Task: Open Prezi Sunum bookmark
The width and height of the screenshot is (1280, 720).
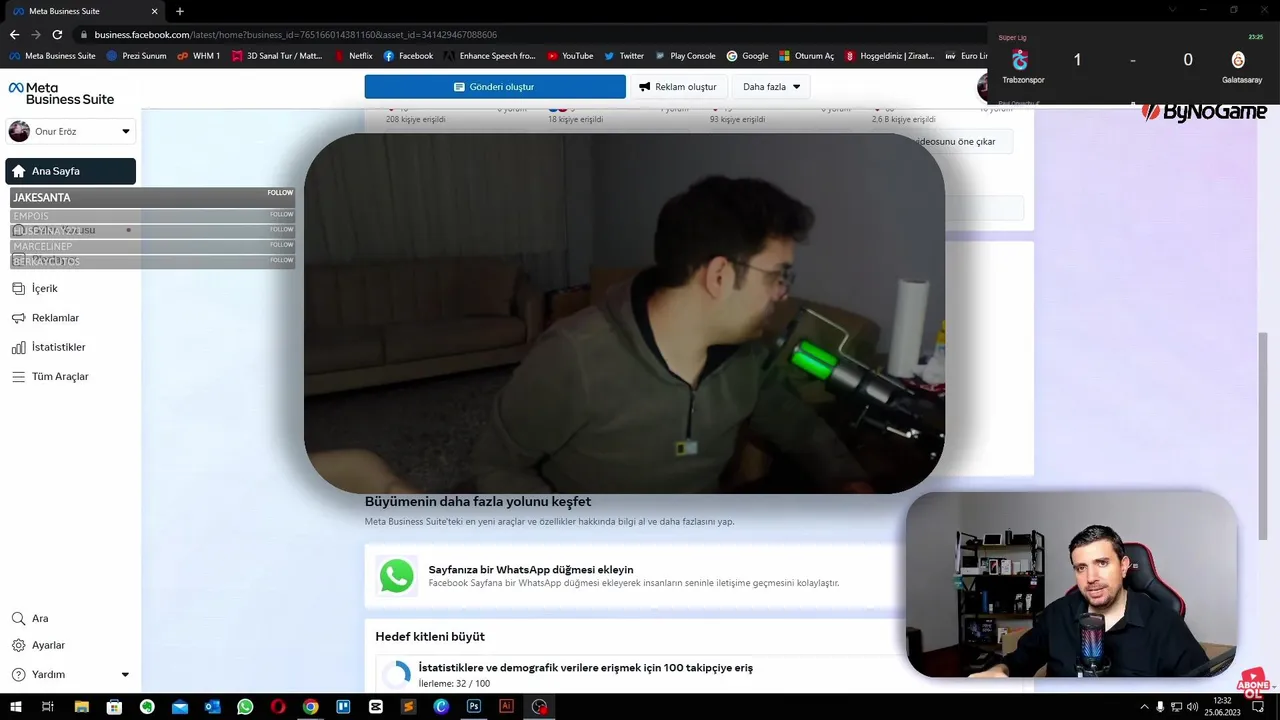Action: pos(136,56)
